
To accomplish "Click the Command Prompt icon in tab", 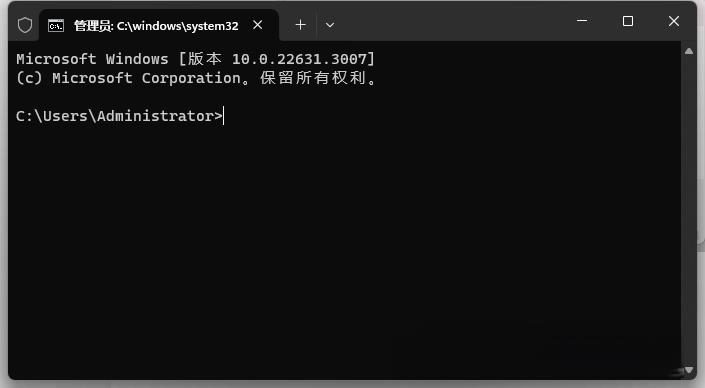I will (x=56, y=26).
